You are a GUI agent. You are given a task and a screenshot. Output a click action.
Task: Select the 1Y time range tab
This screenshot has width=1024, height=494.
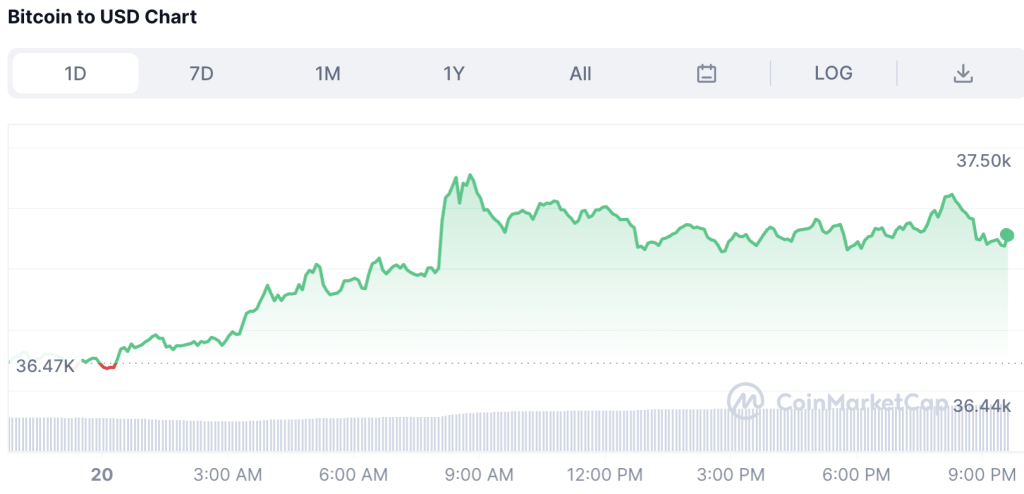point(454,73)
